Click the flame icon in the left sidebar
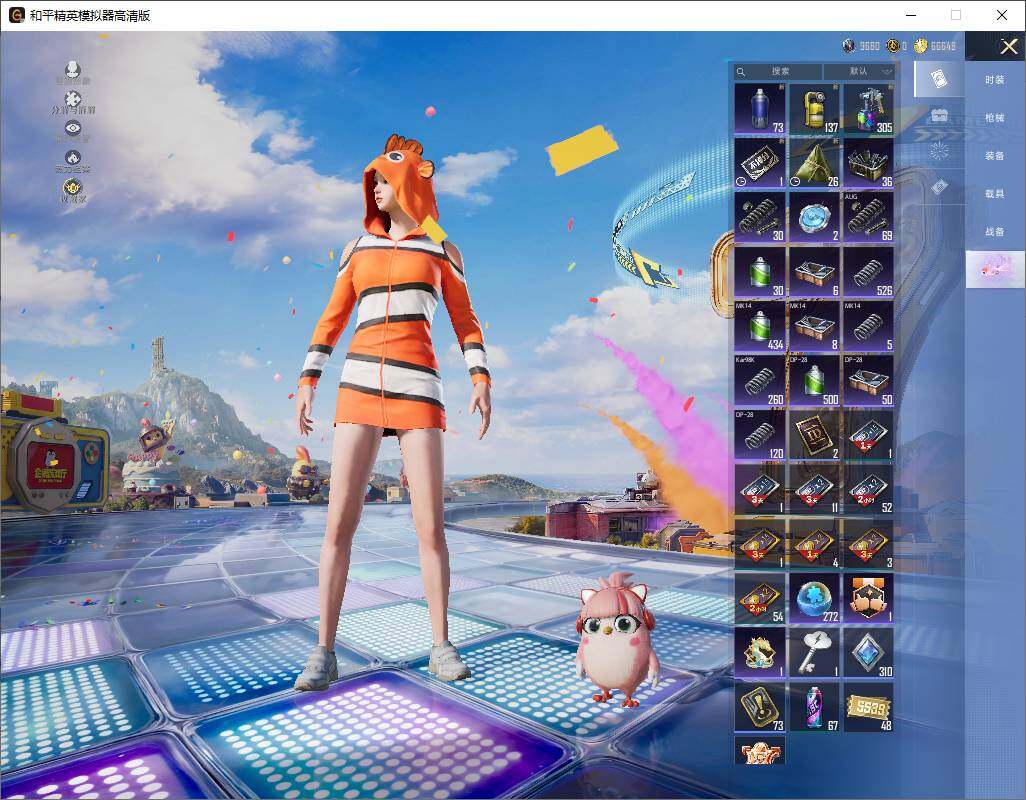The height and width of the screenshot is (800, 1026). click(x=73, y=160)
